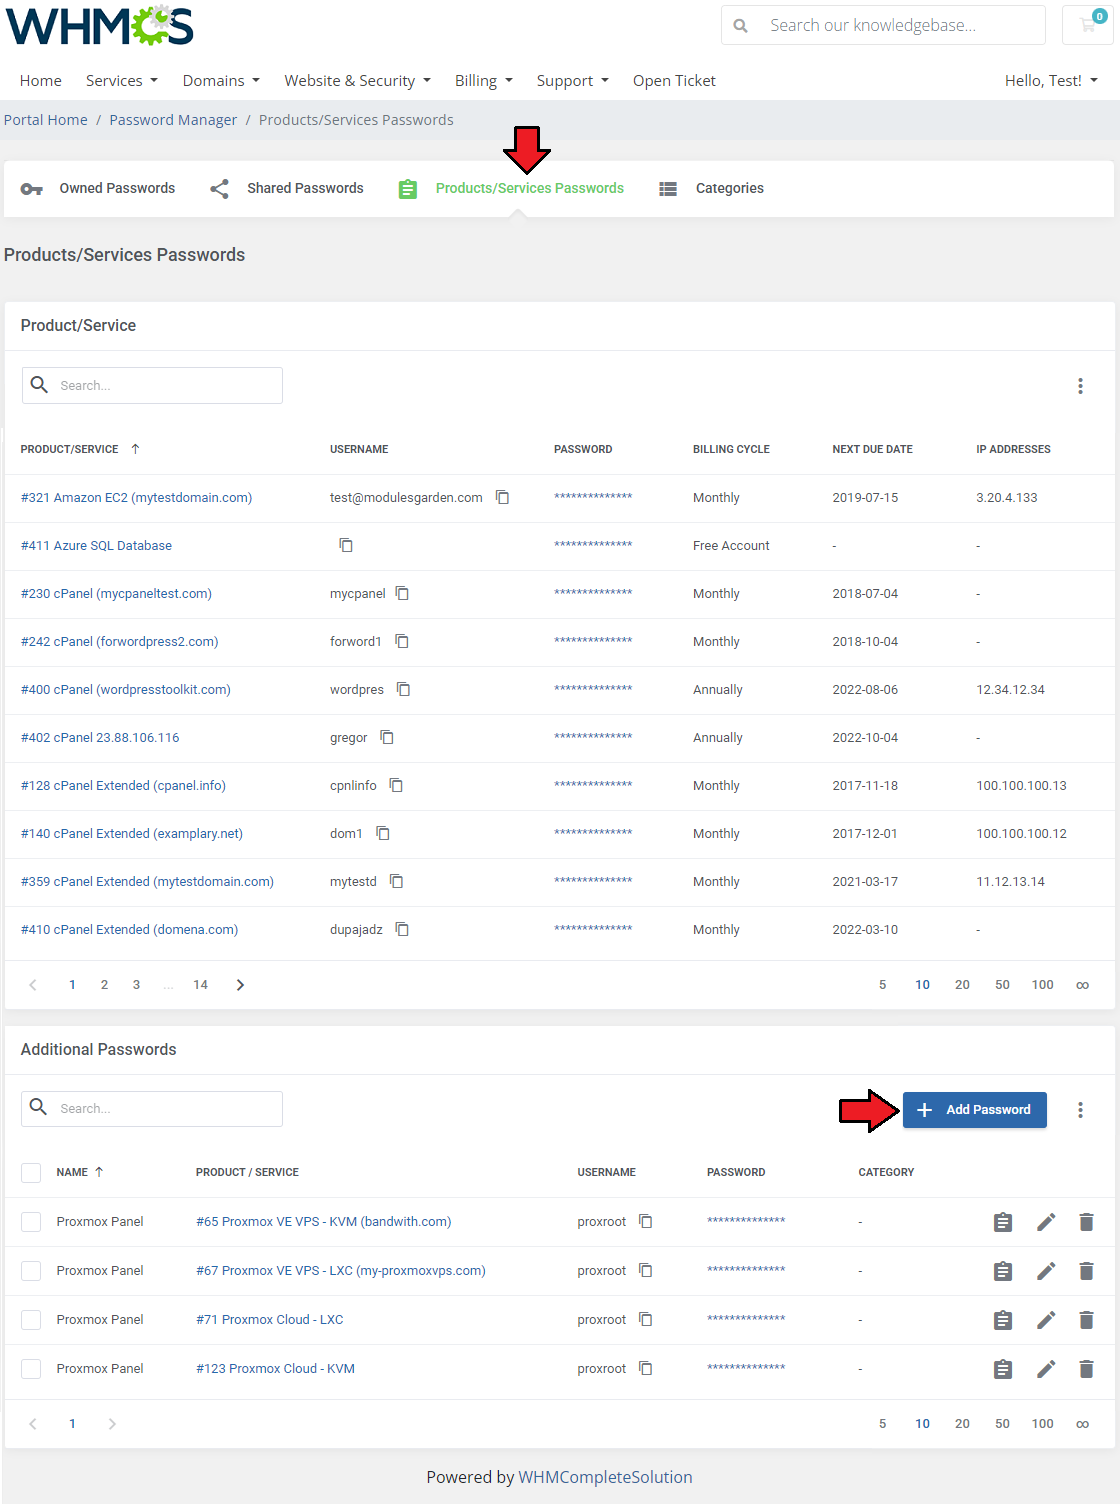Go to page 14 of Product/Service table
1120x1504 pixels.
coord(200,985)
